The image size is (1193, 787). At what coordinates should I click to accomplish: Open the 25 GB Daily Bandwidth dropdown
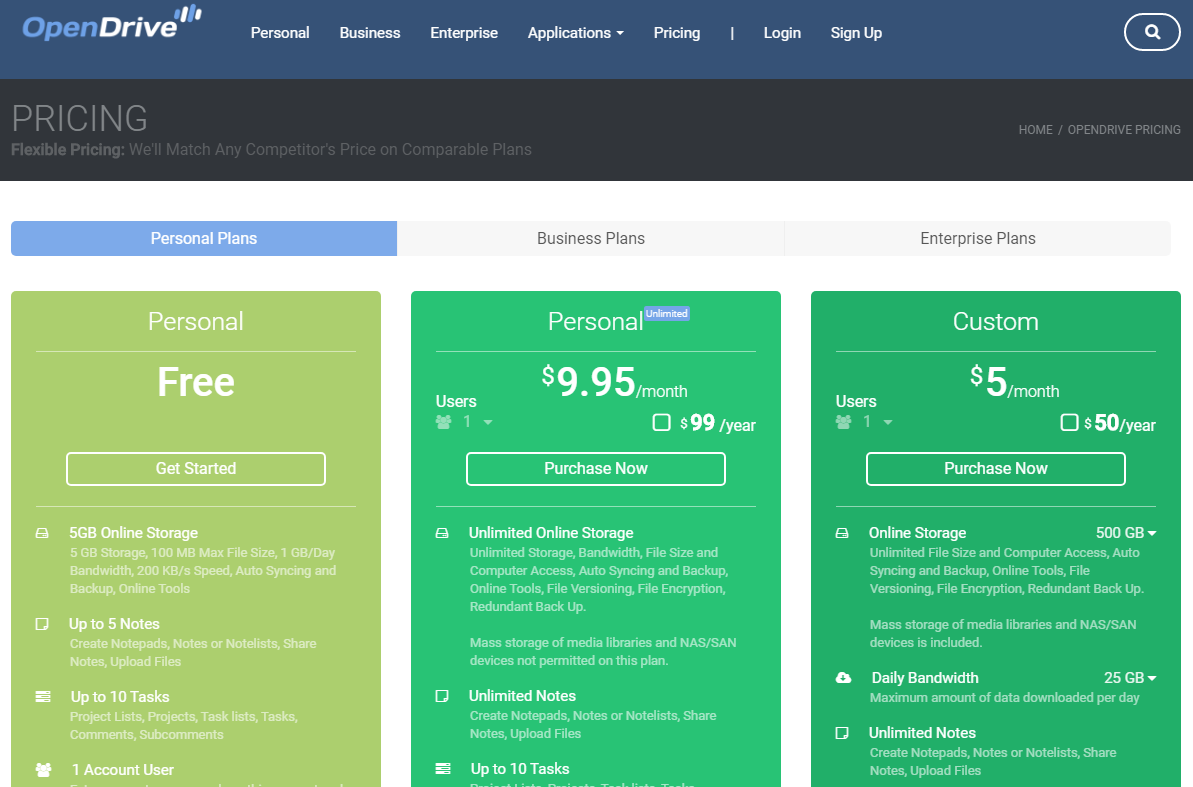[x=1130, y=677]
